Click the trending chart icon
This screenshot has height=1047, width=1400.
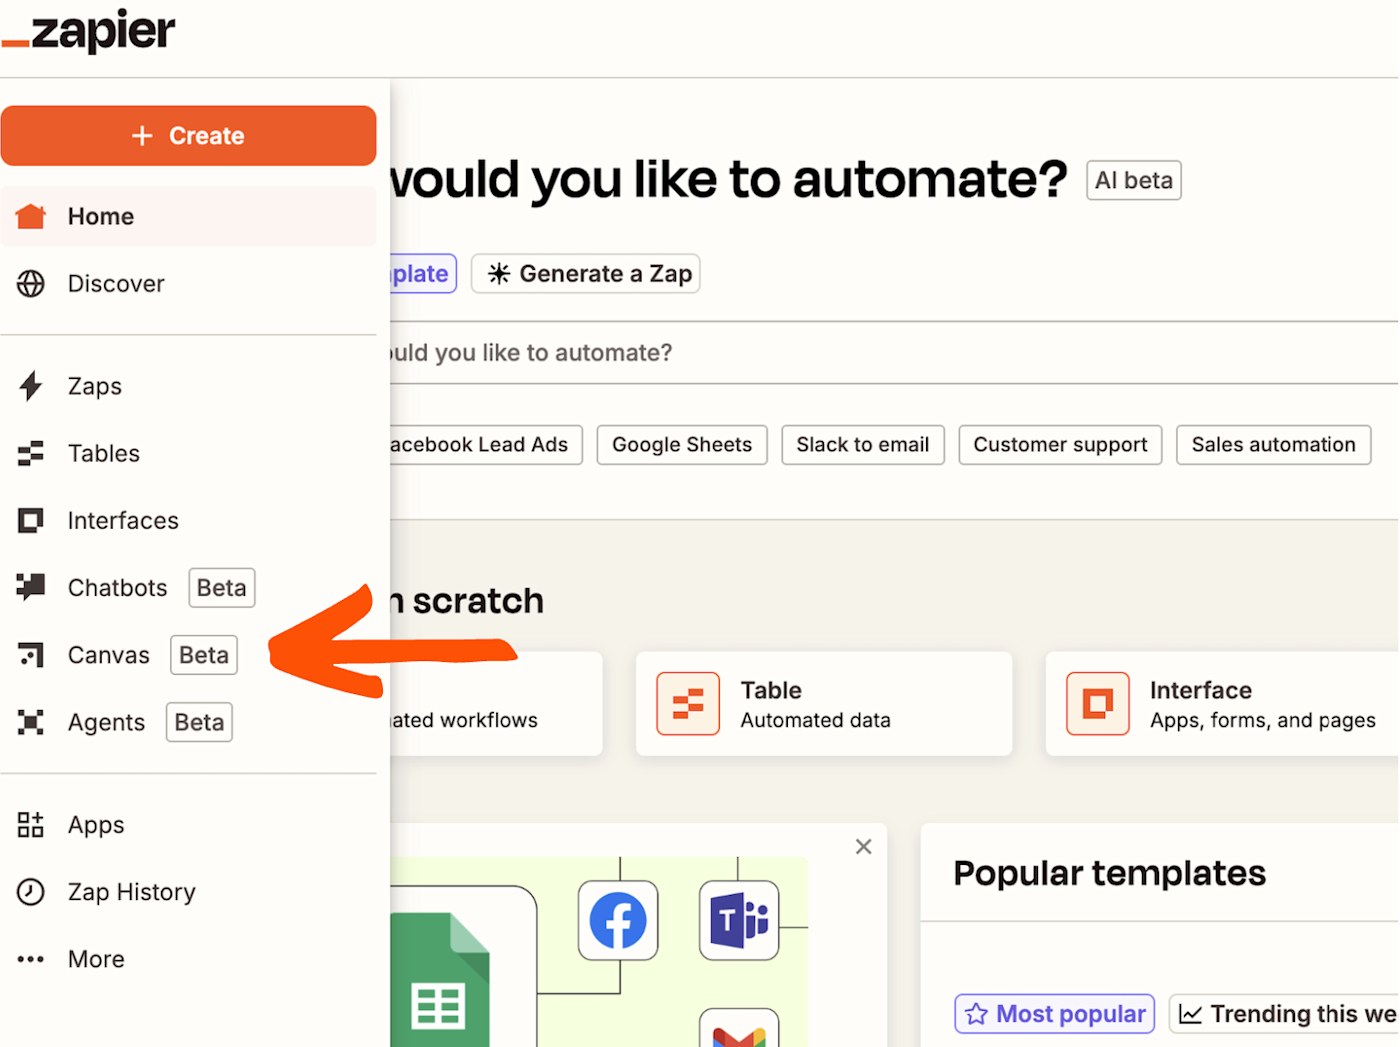pos(1190,1014)
